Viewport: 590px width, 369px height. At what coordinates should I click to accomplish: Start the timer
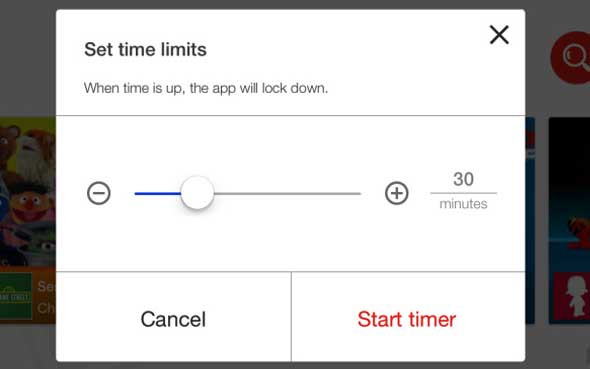408,319
